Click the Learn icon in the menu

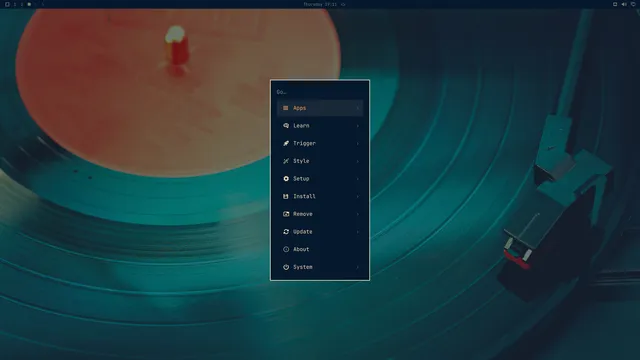click(x=286, y=126)
